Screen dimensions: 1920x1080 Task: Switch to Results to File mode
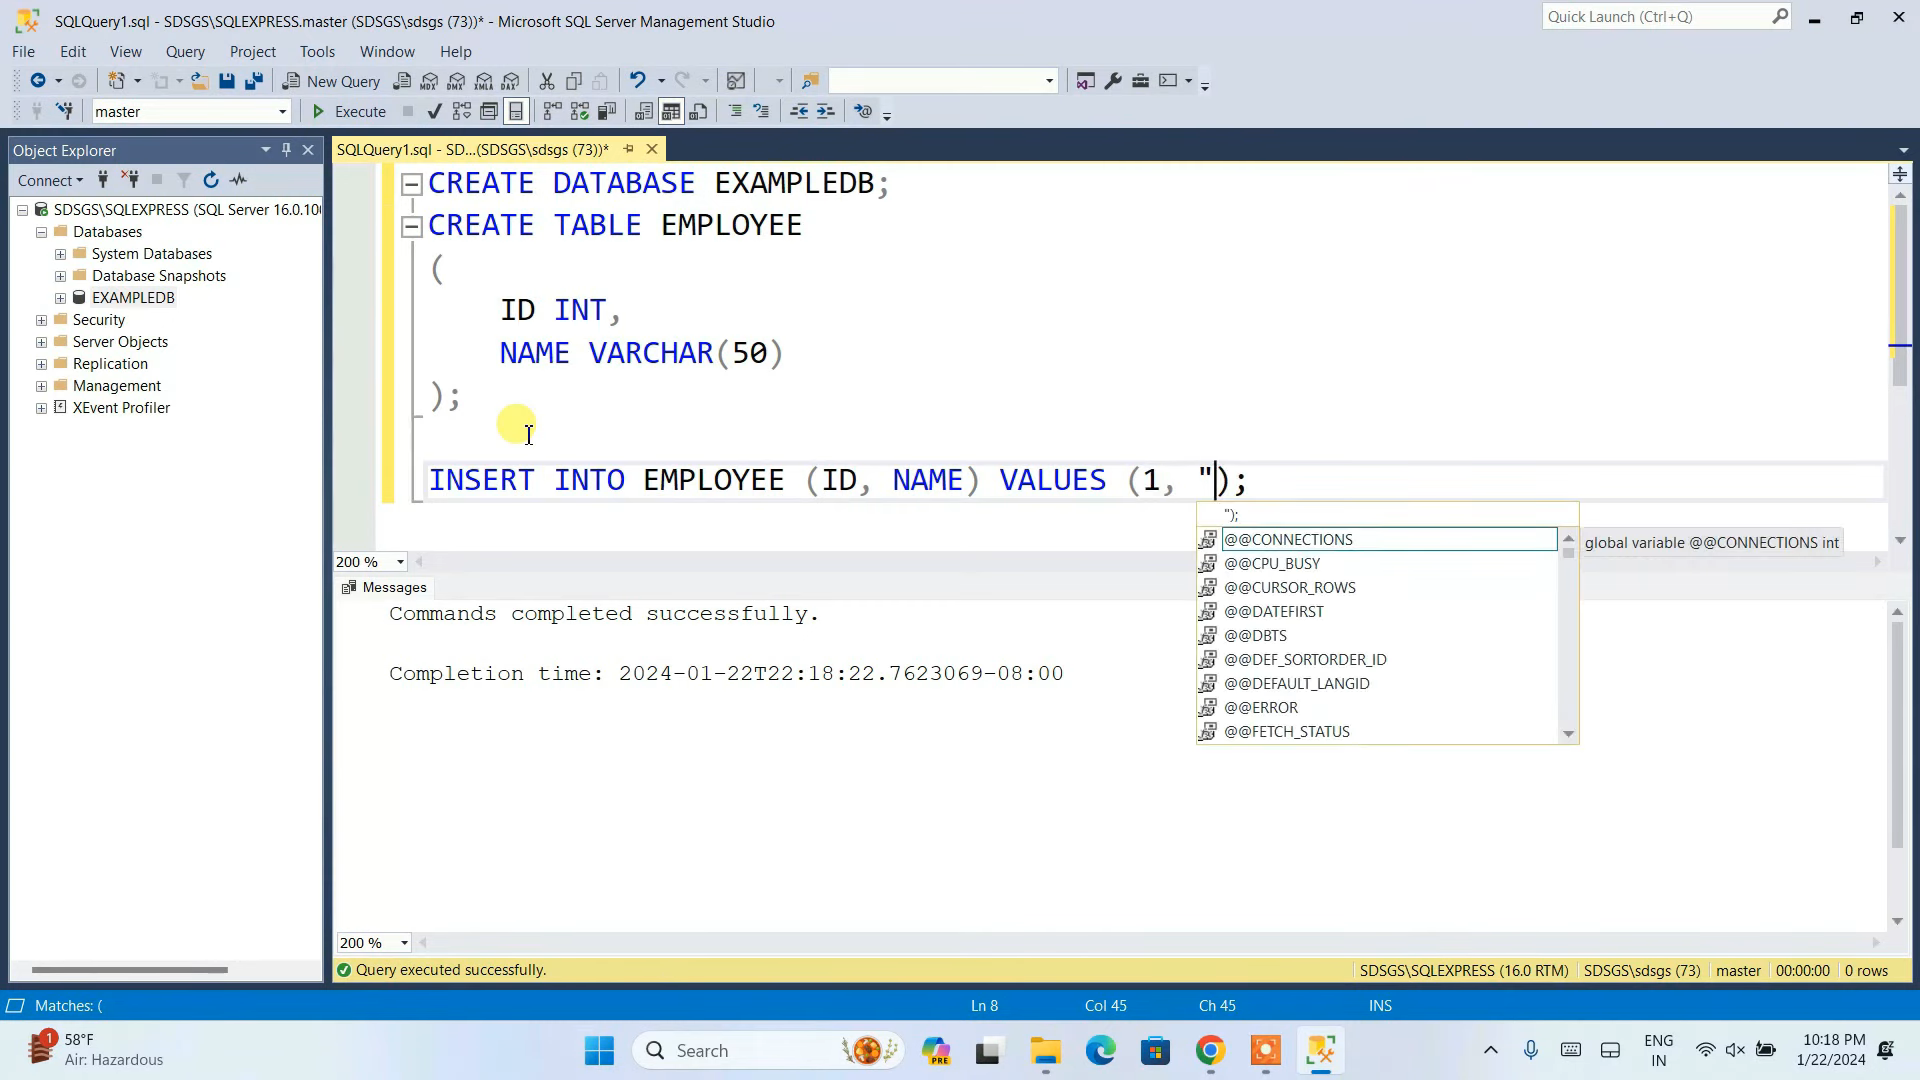pyautogui.click(x=698, y=111)
